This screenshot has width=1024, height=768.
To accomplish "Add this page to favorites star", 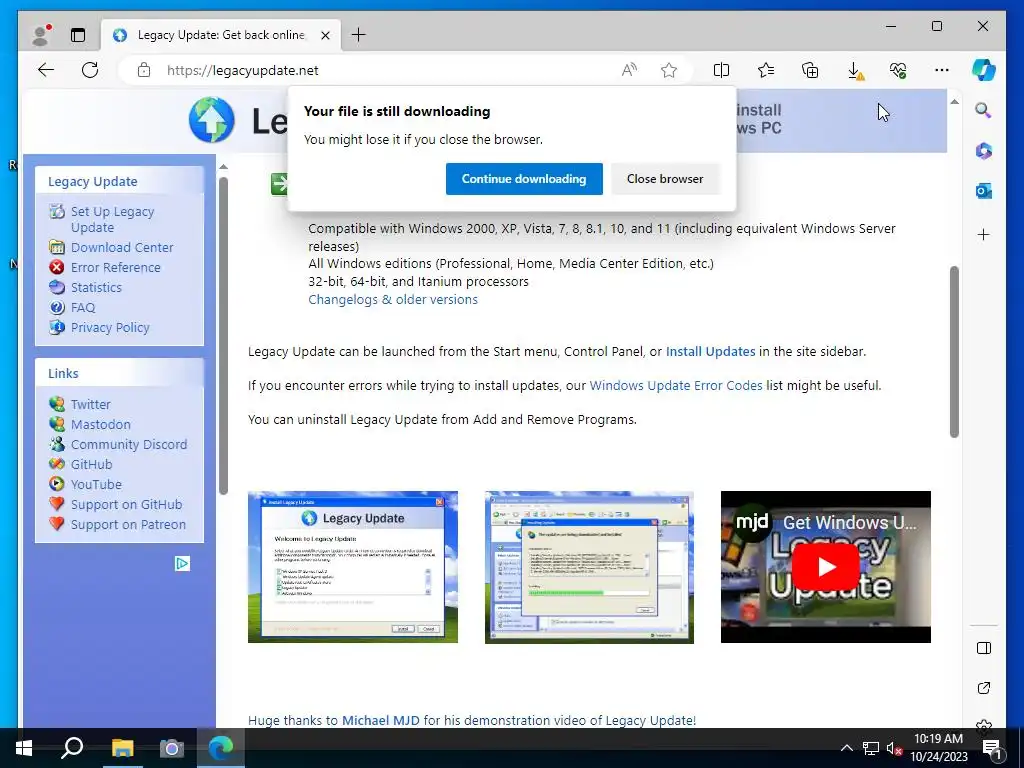I will coord(669,70).
